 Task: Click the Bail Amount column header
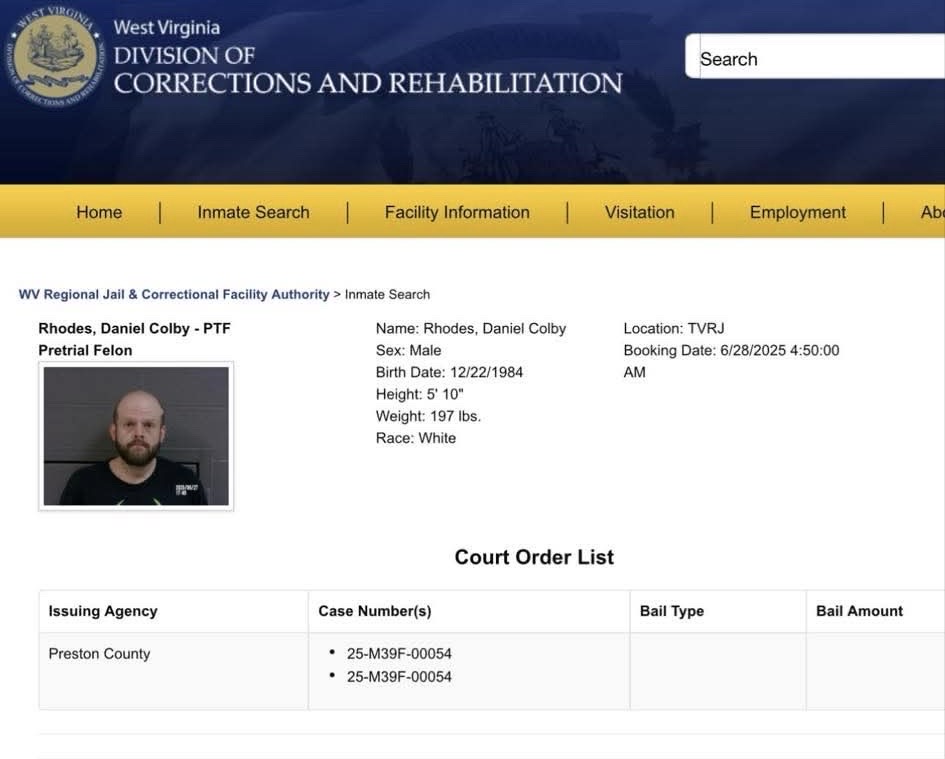click(x=859, y=611)
